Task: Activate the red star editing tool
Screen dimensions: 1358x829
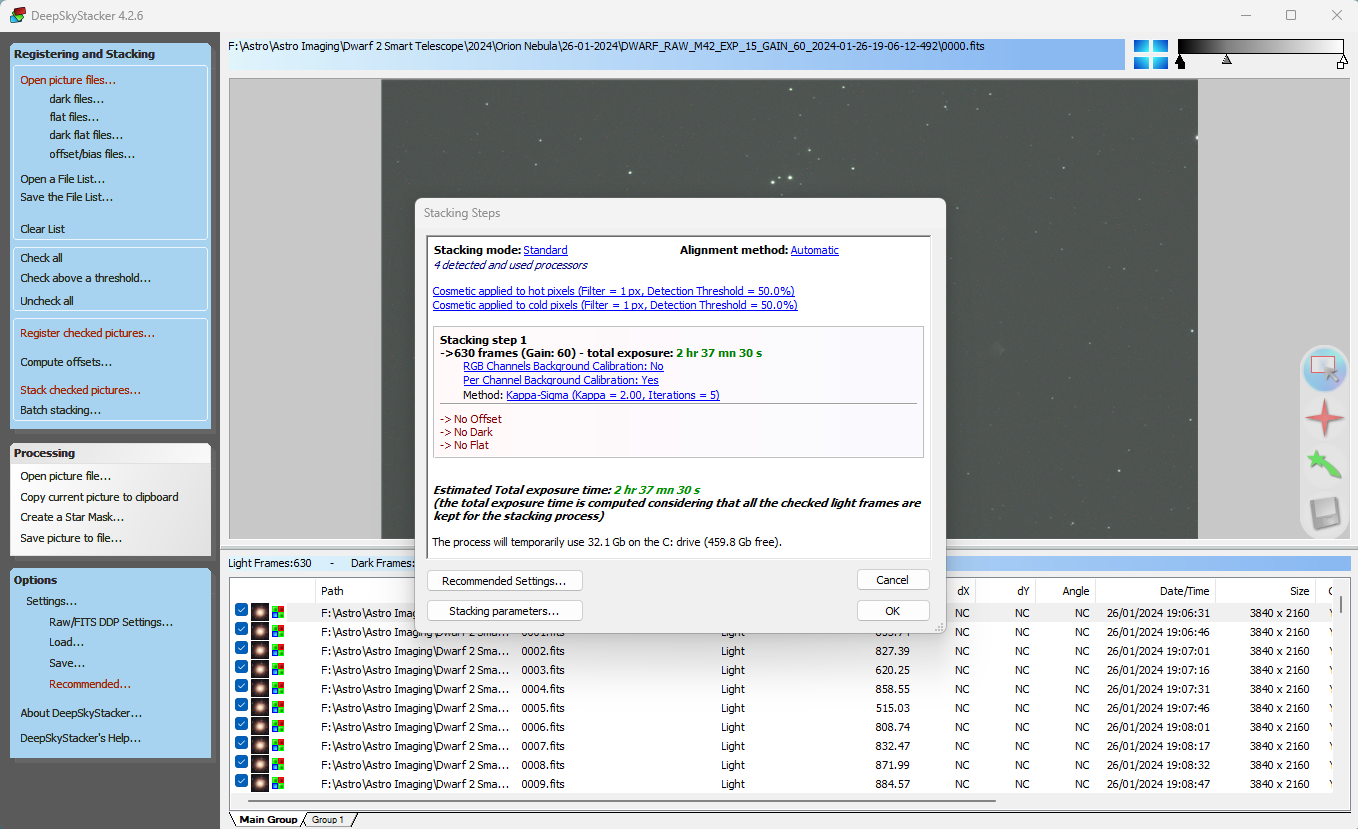Action: point(1325,417)
